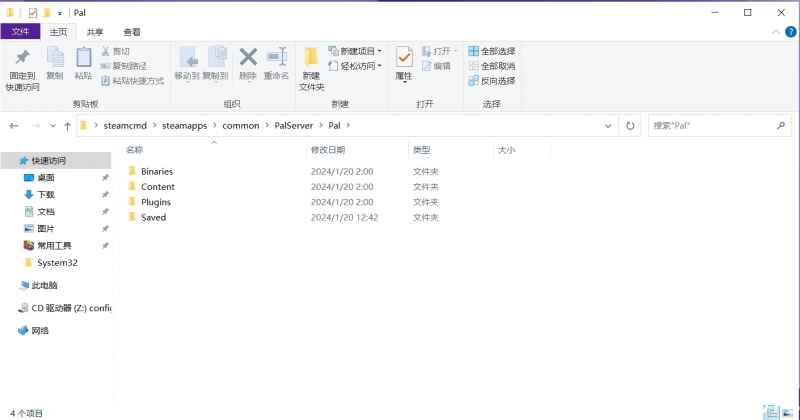Click Cut (剪切) scissors icon

(x=106, y=51)
